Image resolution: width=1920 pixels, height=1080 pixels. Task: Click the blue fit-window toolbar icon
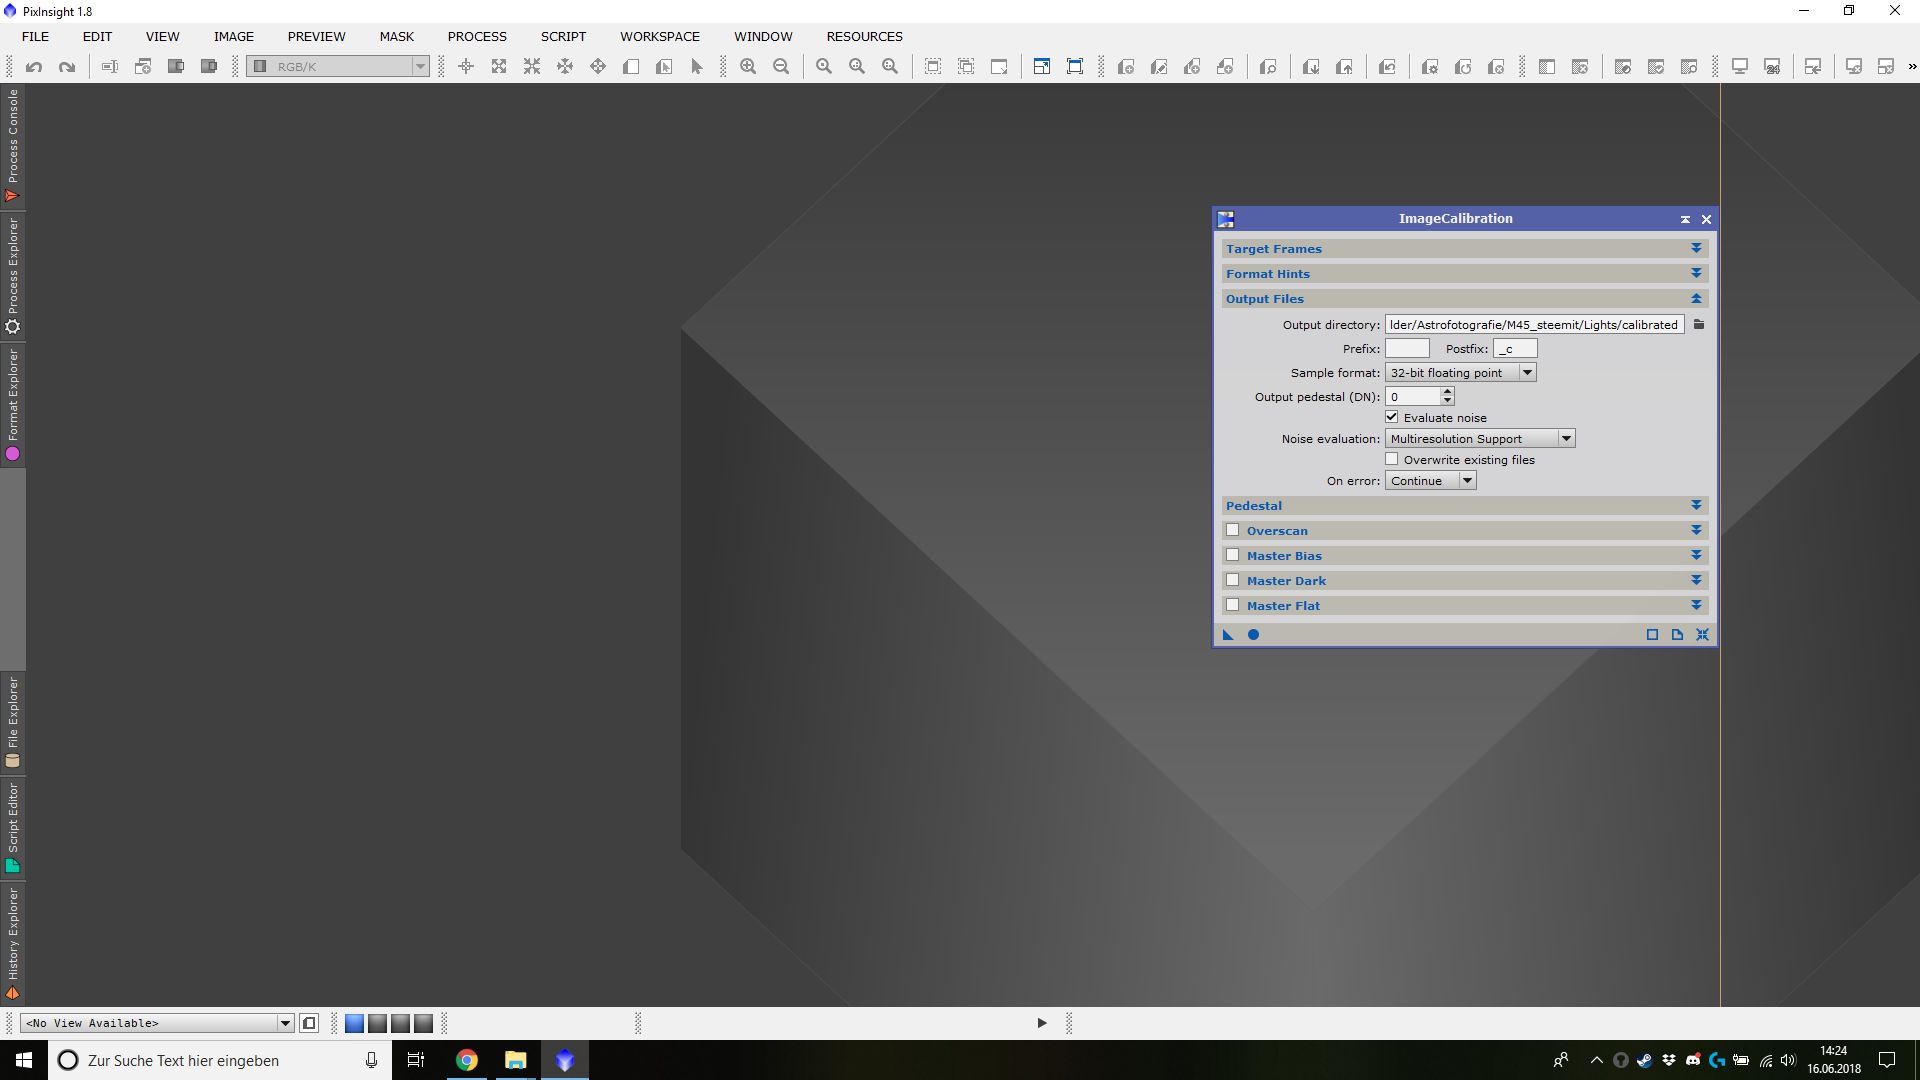point(1042,67)
